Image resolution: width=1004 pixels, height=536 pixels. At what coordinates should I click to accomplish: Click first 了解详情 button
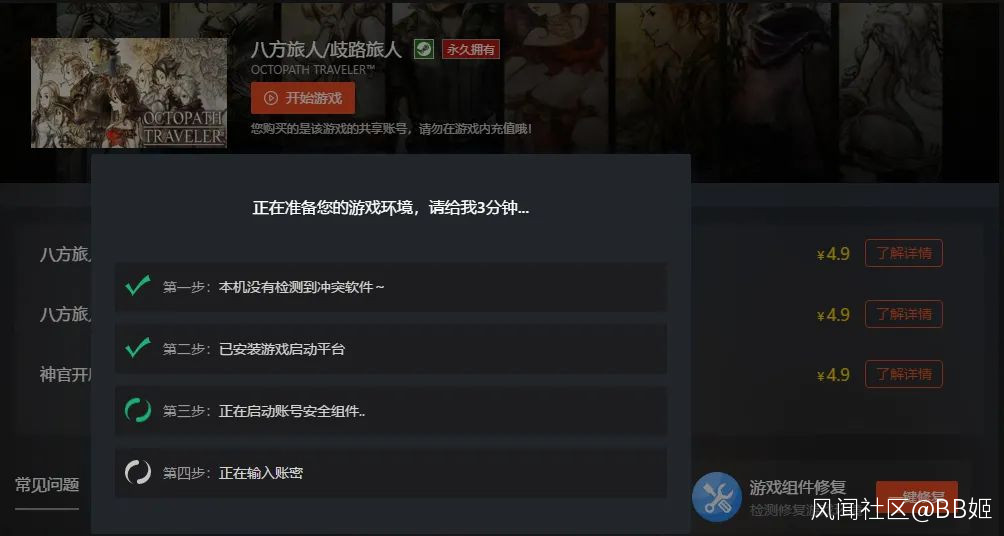pyautogui.click(x=903, y=253)
